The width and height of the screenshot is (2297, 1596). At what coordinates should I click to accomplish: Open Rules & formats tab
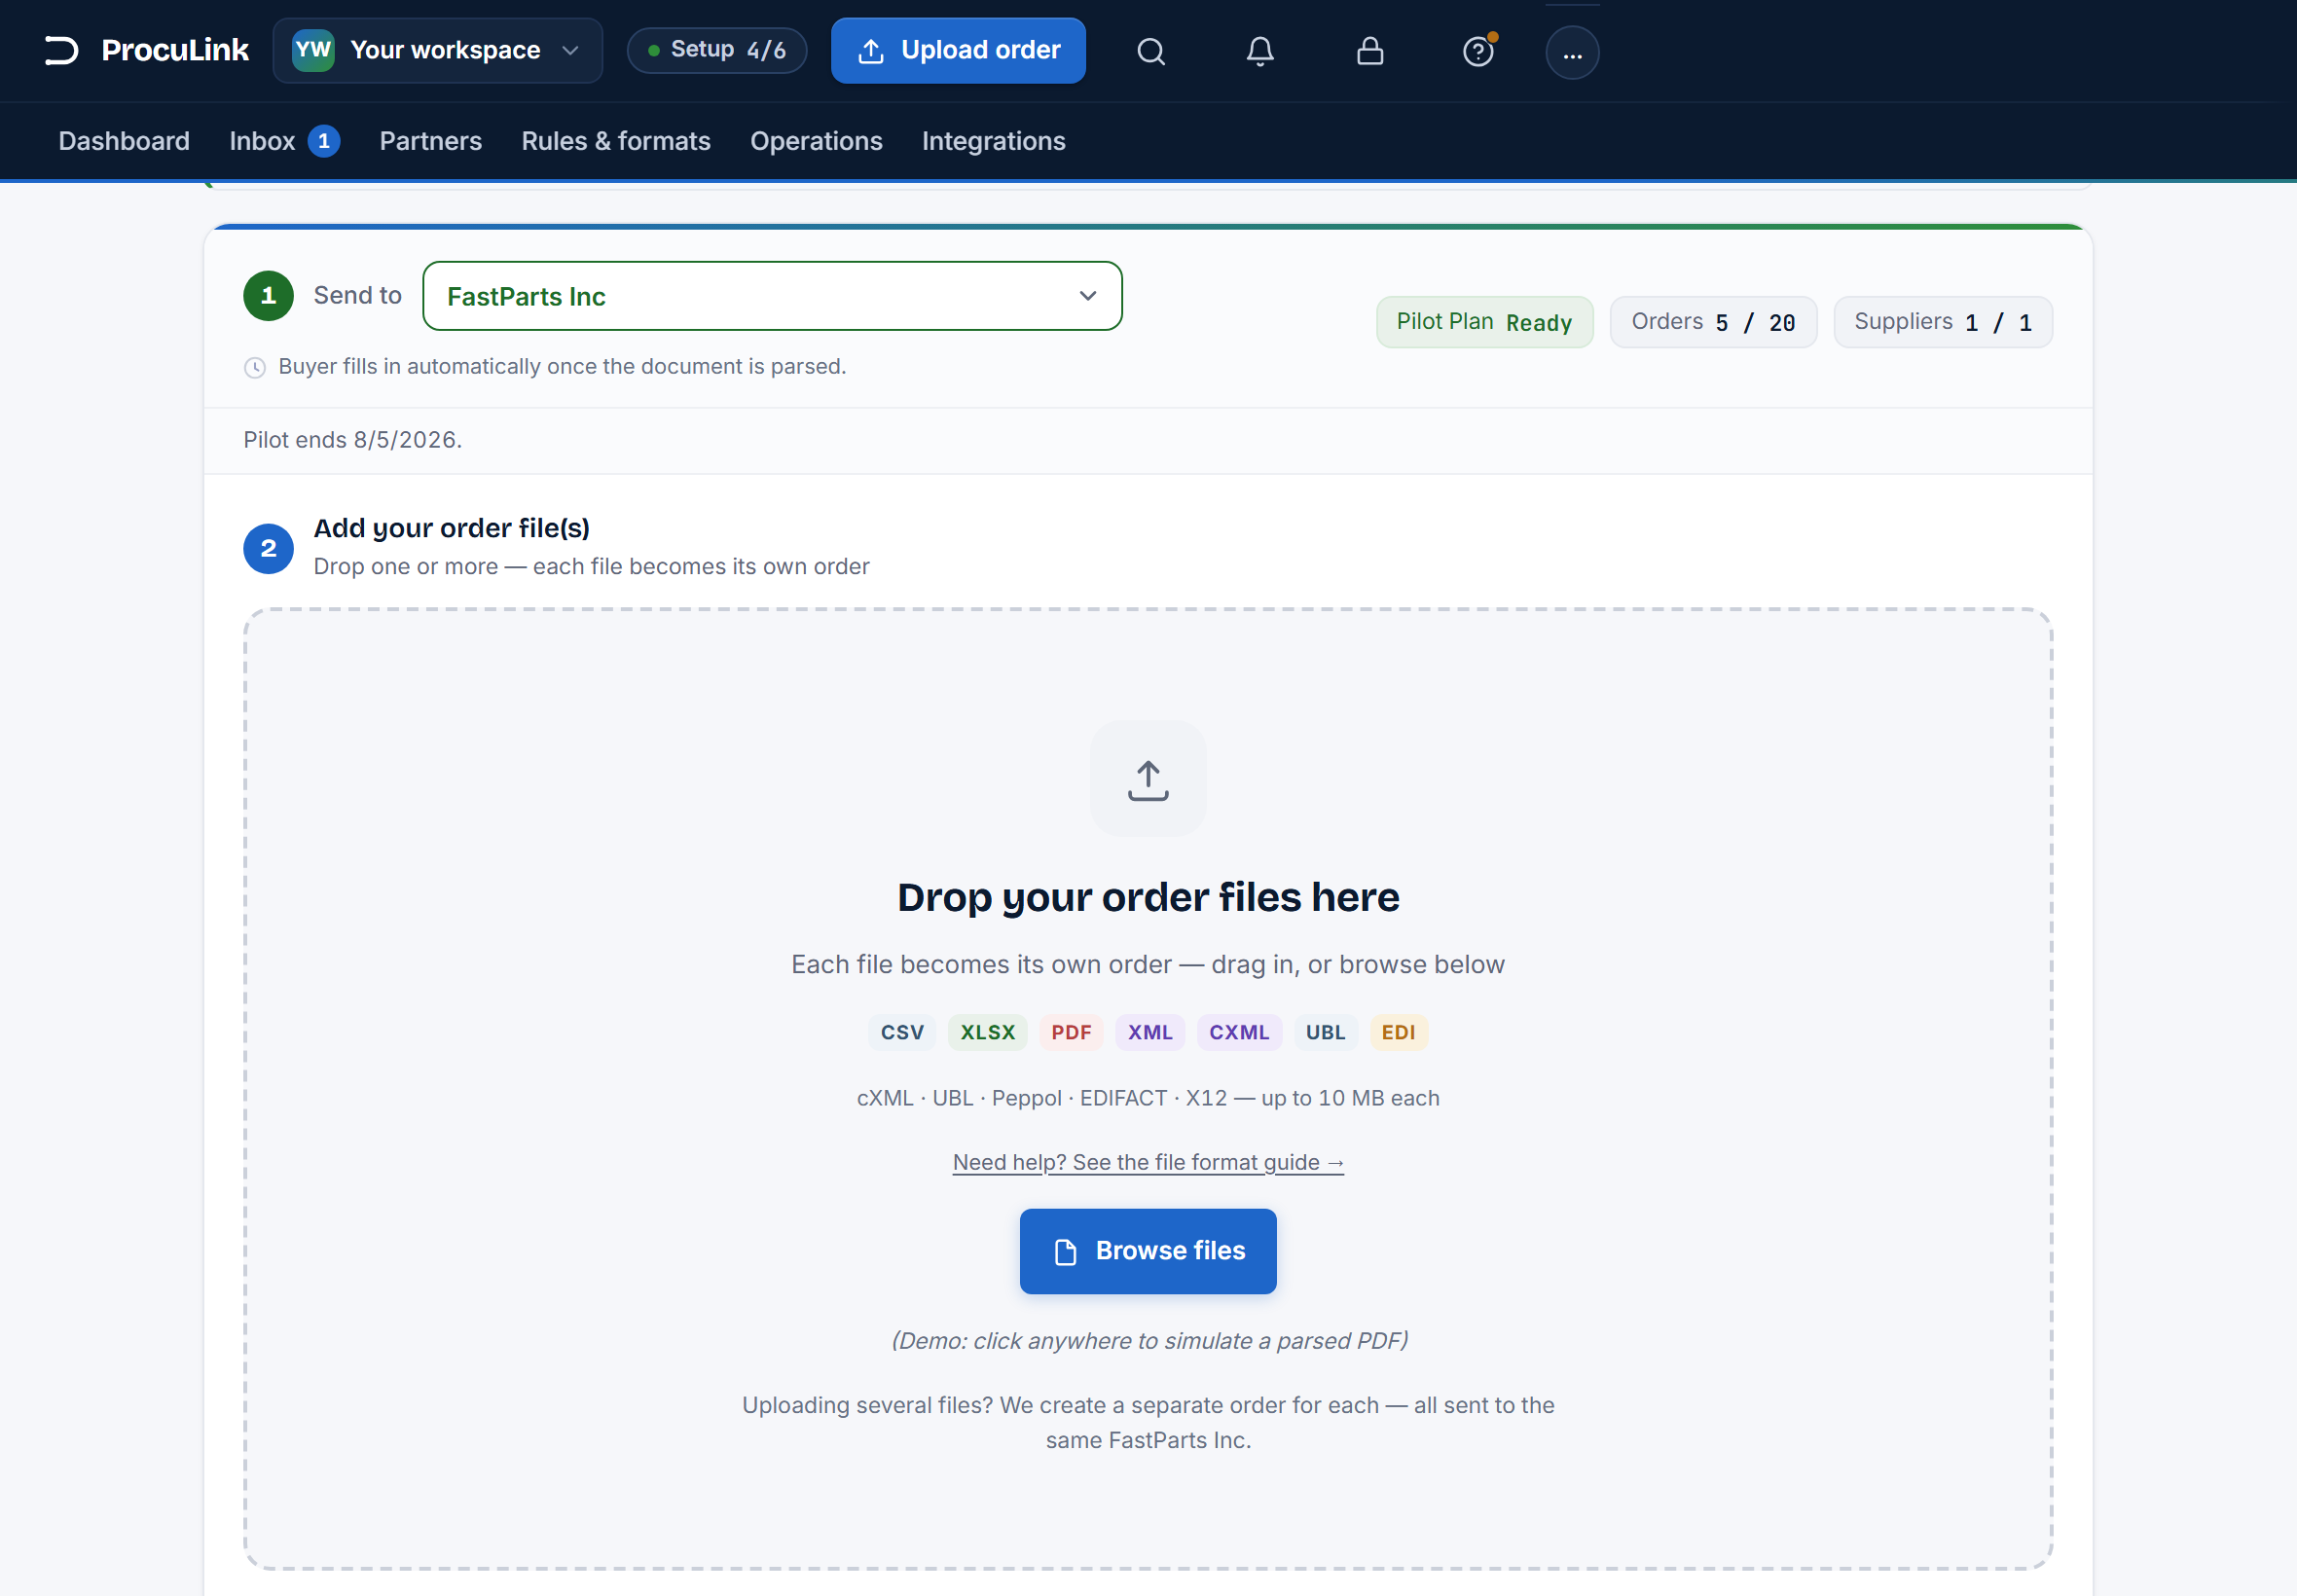pos(616,141)
